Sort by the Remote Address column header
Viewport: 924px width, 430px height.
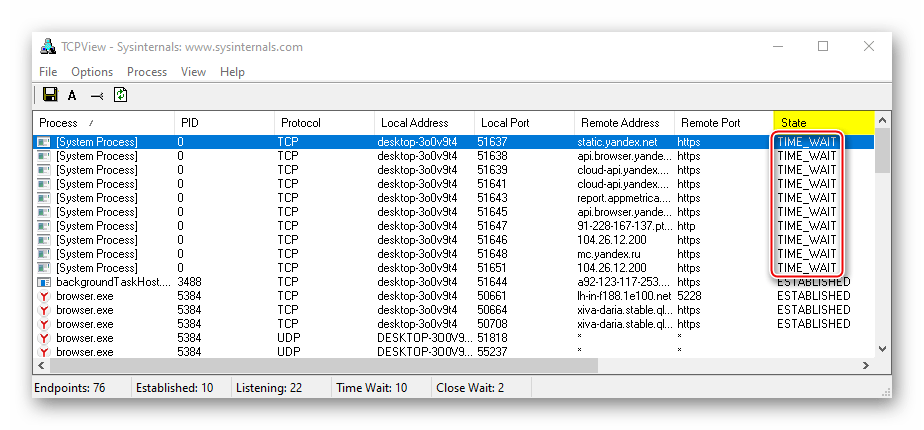[x=623, y=123]
